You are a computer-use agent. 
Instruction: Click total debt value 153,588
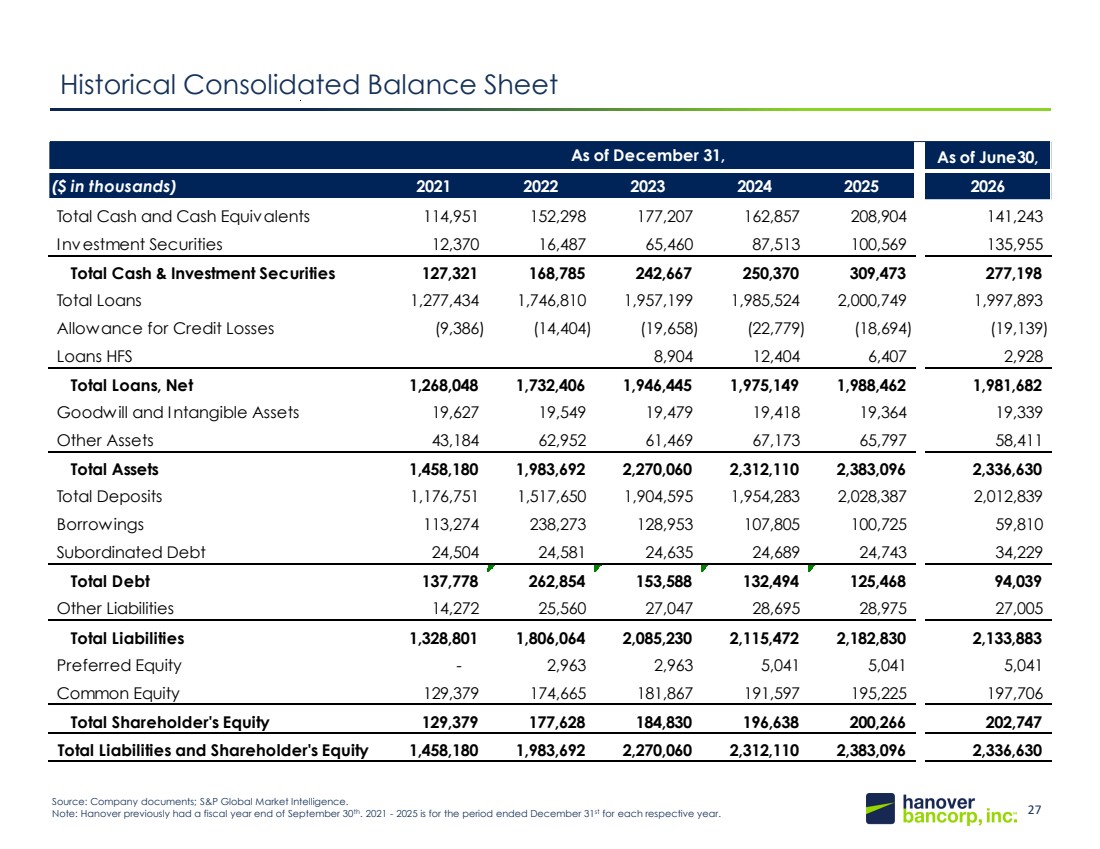pos(663,582)
